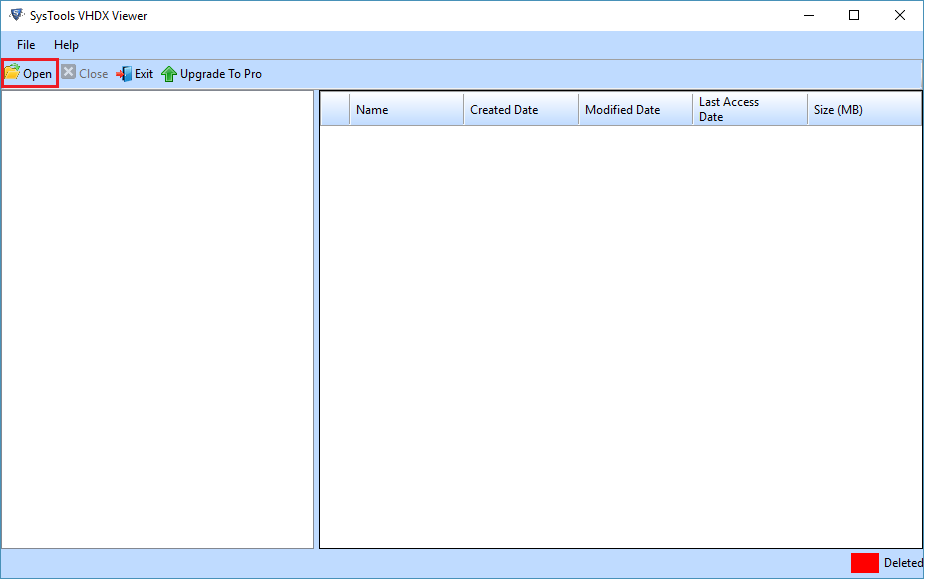Minimize the VHDX Viewer window
The image size is (925, 579).
pos(809,15)
